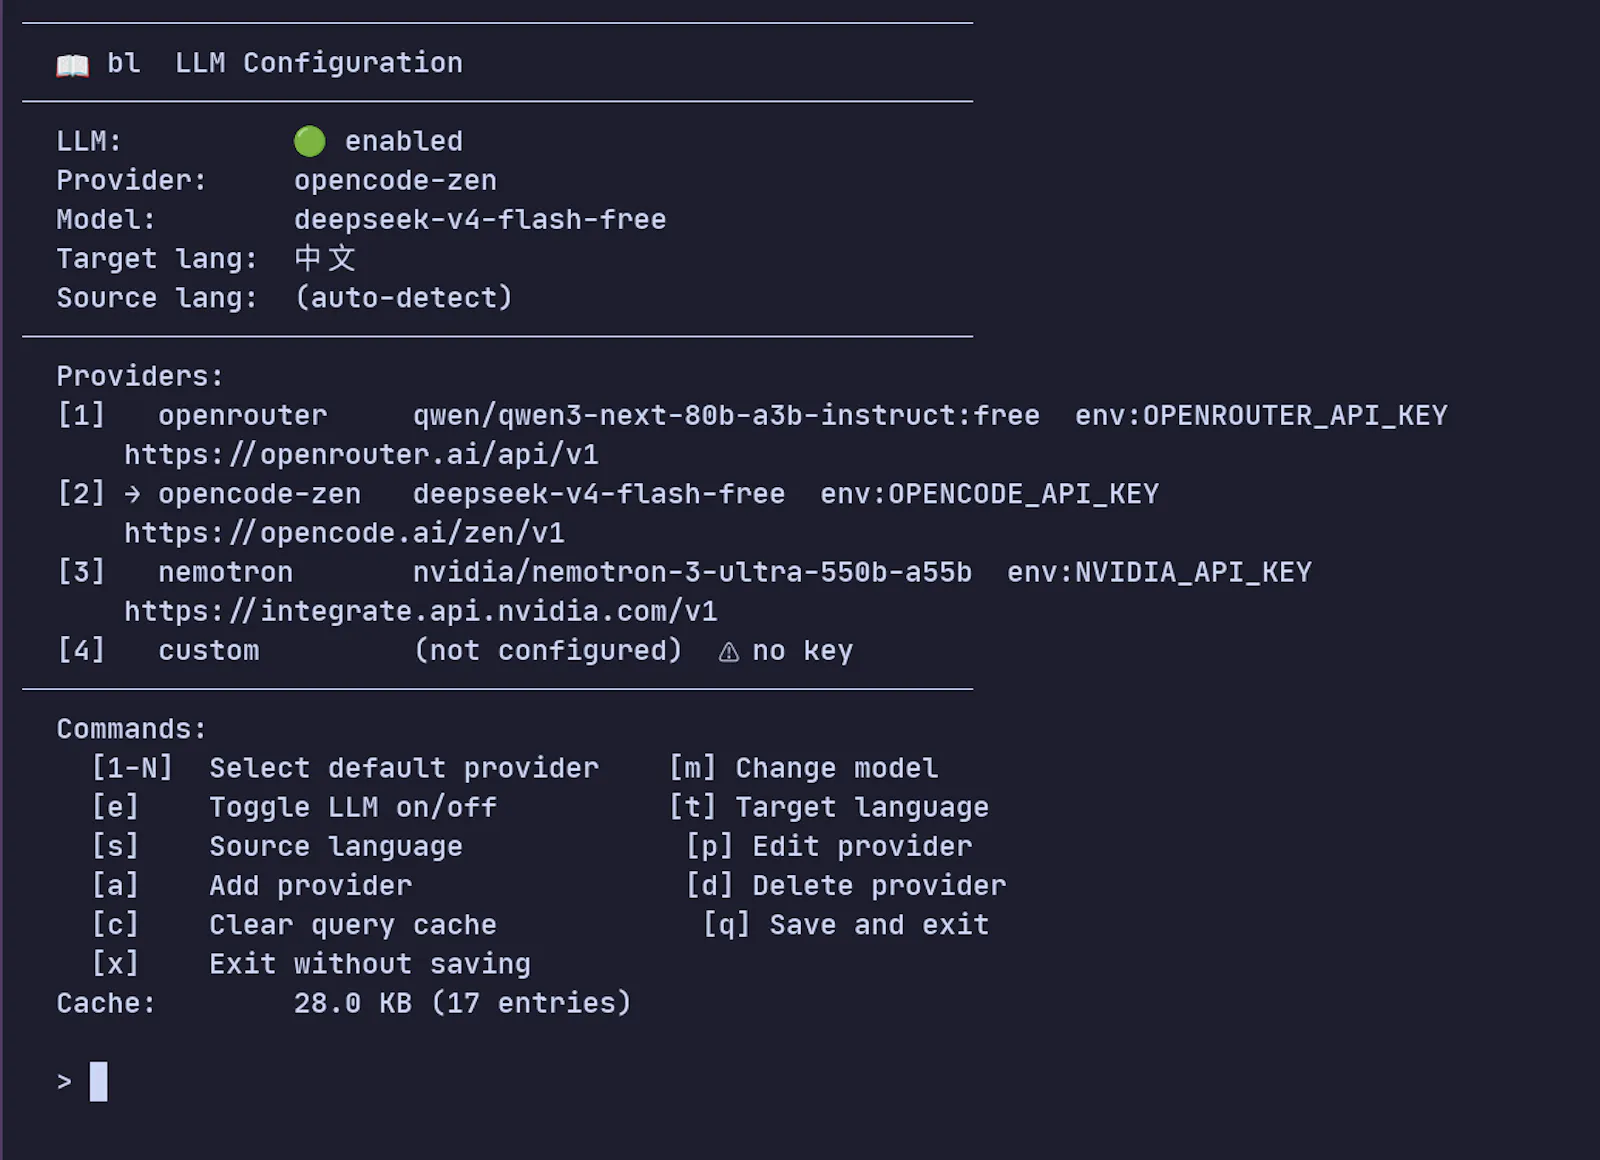Click env:OPENCODE_API_KEY text

pos(989,494)
